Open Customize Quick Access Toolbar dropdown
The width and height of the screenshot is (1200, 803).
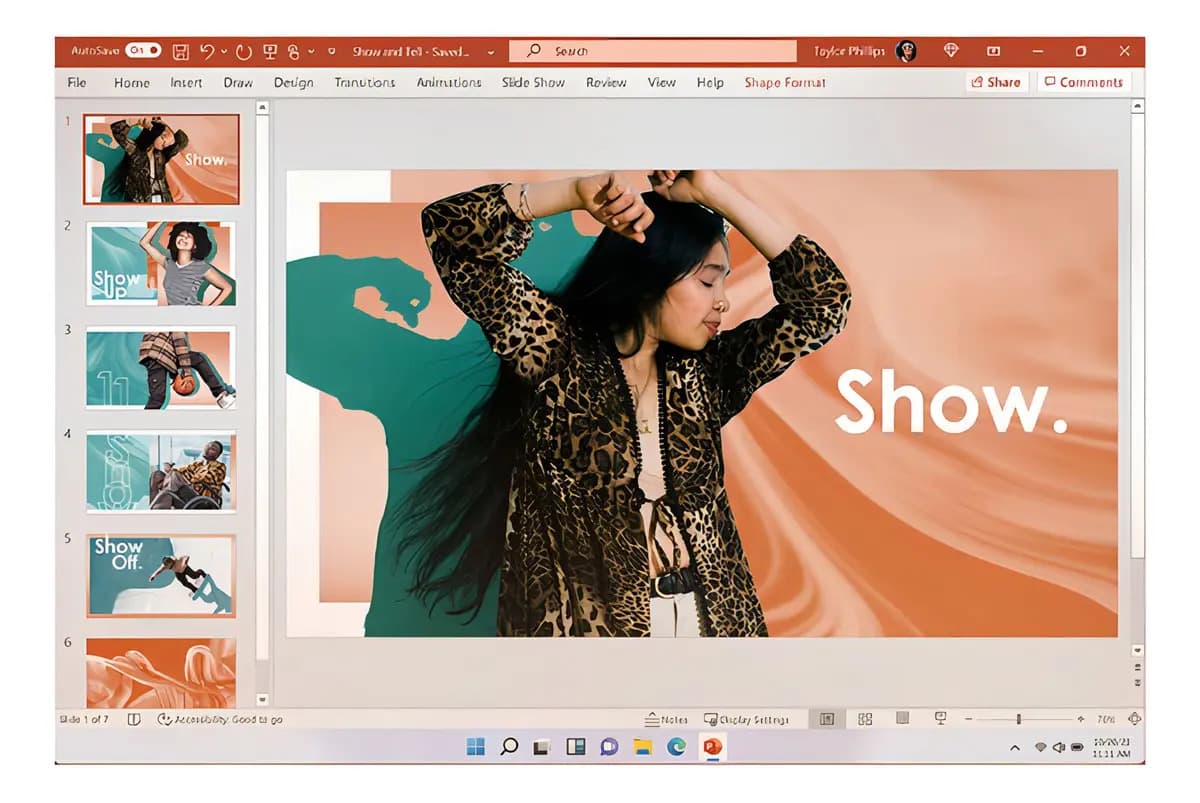[331, 51]
